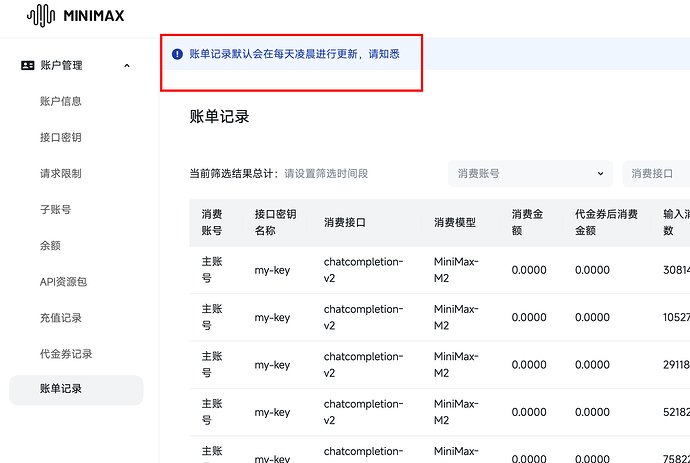Viewport: 690px width, 463px height.
Task: Click the my-key cell in the fourth row
Action: pos(272,412)
